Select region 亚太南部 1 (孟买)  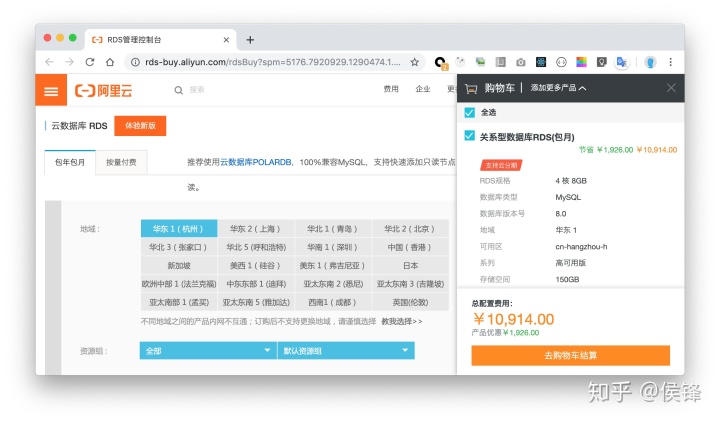coord(179,302)
